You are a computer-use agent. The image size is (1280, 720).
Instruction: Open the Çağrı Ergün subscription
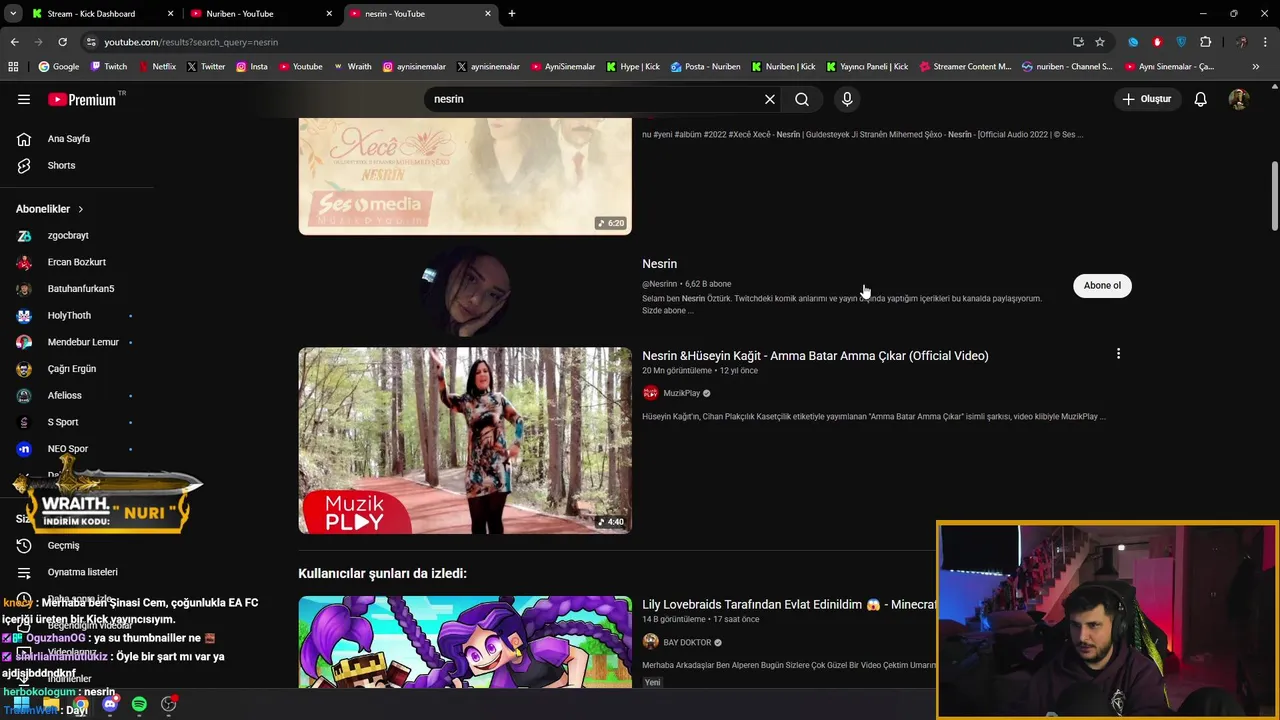coord(71,369)
